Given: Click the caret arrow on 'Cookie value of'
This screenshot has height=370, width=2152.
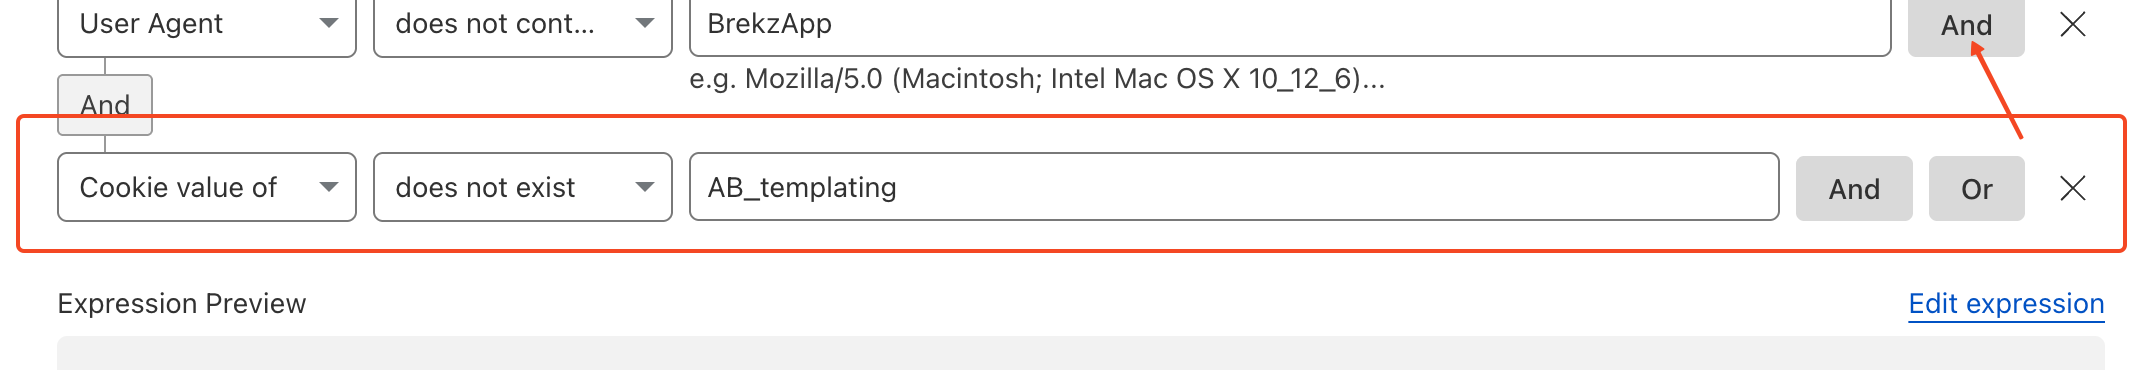Looking at the screenshot, I should pyautogui.click(x=328, y=187).
